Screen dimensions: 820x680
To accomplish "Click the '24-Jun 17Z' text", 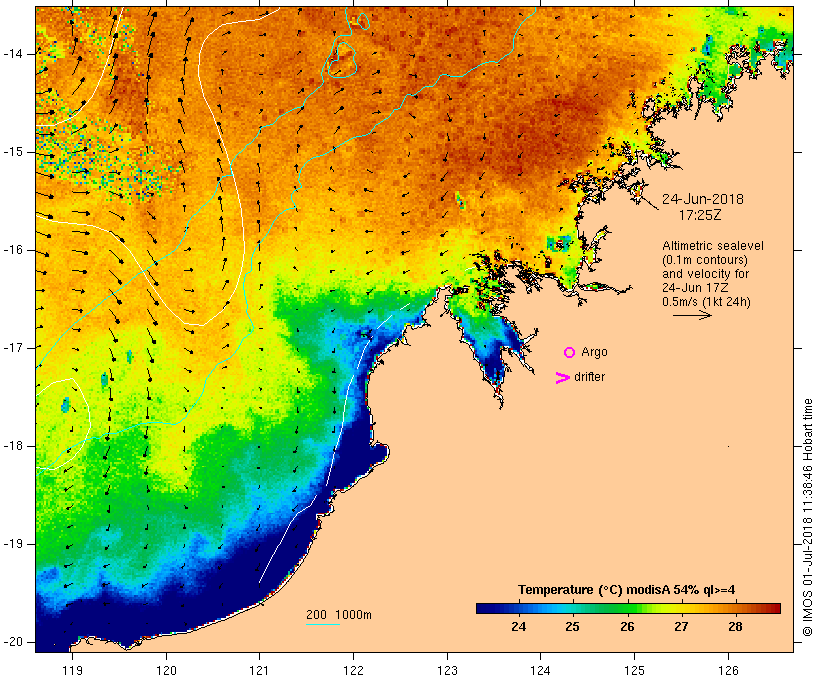I will tap(695, 288).
